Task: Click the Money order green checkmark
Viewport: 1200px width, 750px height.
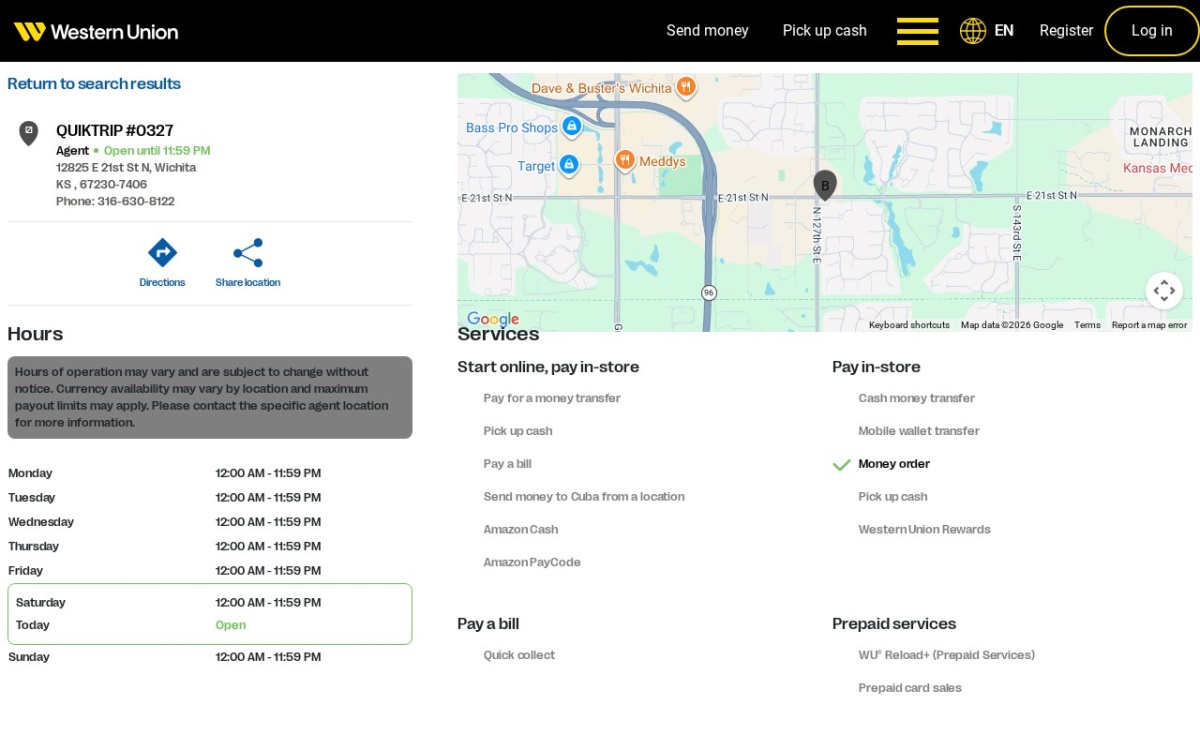Action: point(842,464)
